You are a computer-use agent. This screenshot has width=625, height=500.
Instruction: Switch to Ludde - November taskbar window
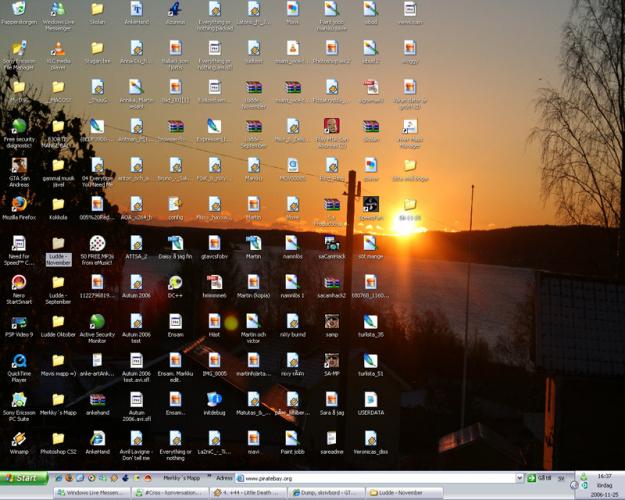point(405,493)
